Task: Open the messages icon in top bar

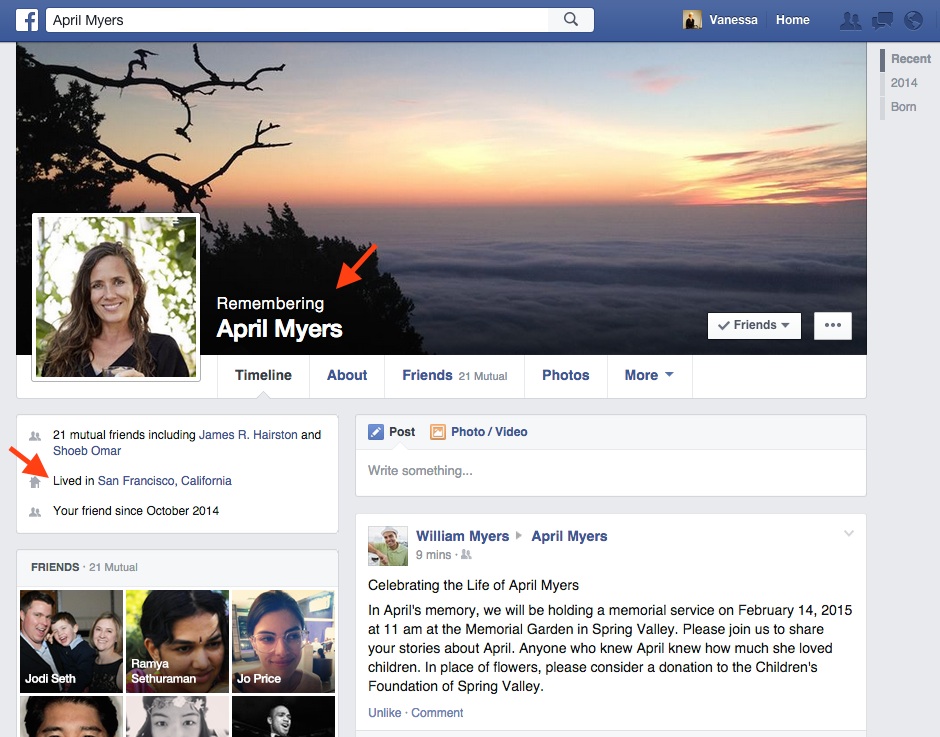Action: coord(881,20)
